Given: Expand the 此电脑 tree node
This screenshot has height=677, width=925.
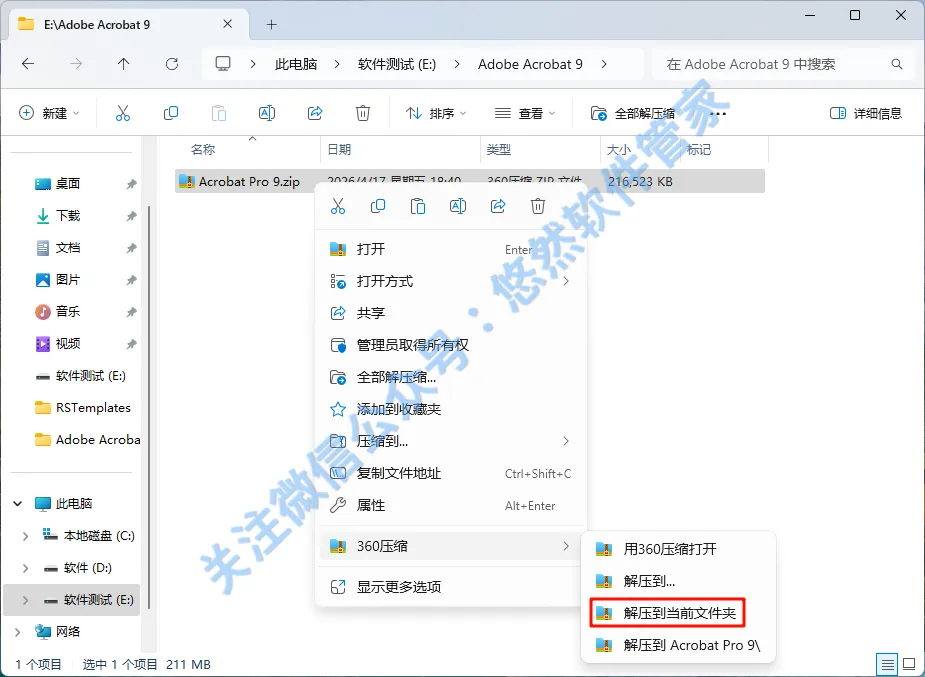Looking at the screenshot, I should pos(18,504).
